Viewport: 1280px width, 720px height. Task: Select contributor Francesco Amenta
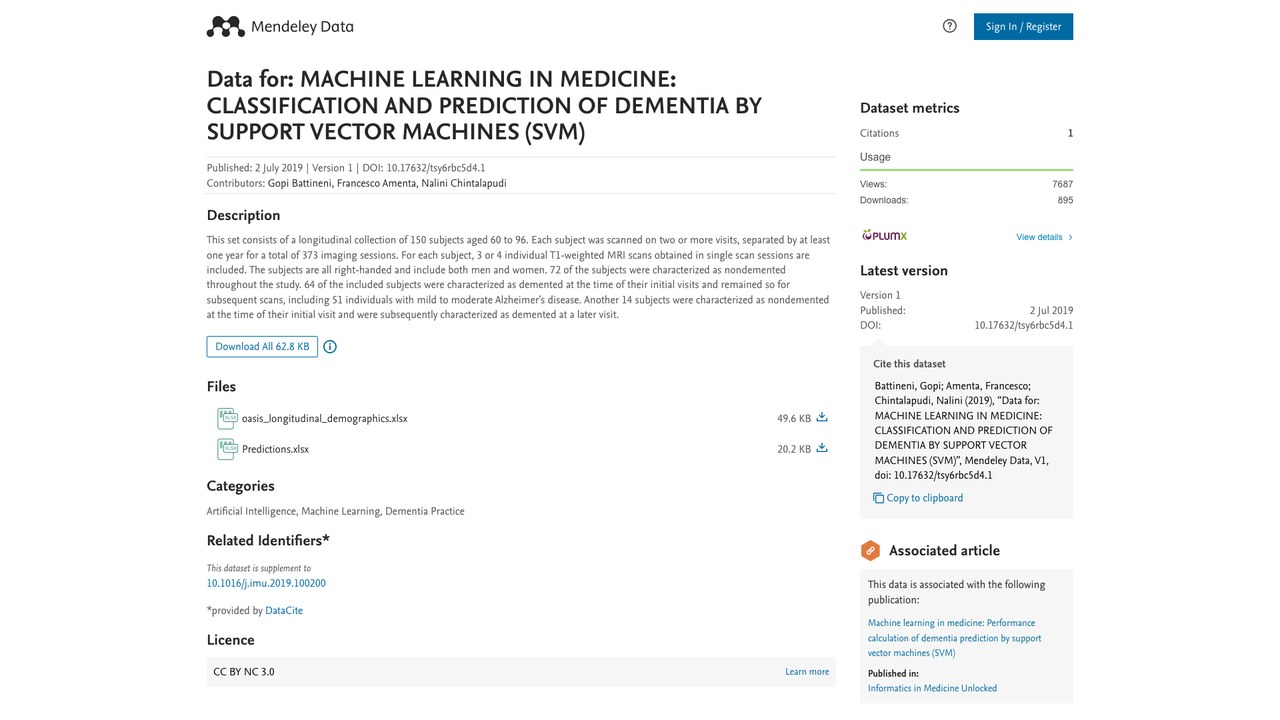click(x=375, y=184)
